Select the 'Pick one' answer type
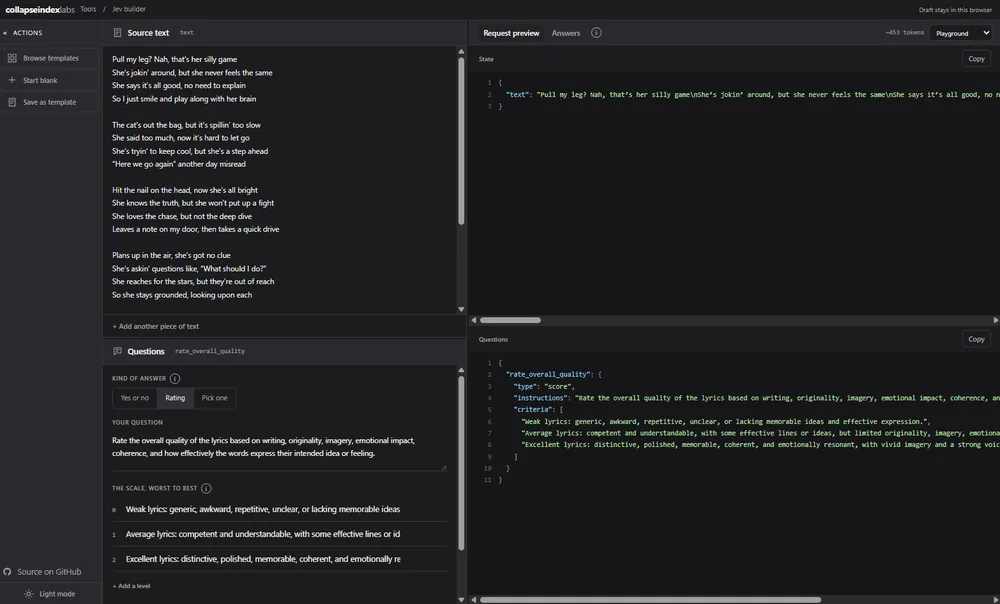Screen dimensions: 1000x604 pyautogui.click(x=214, y=398)
